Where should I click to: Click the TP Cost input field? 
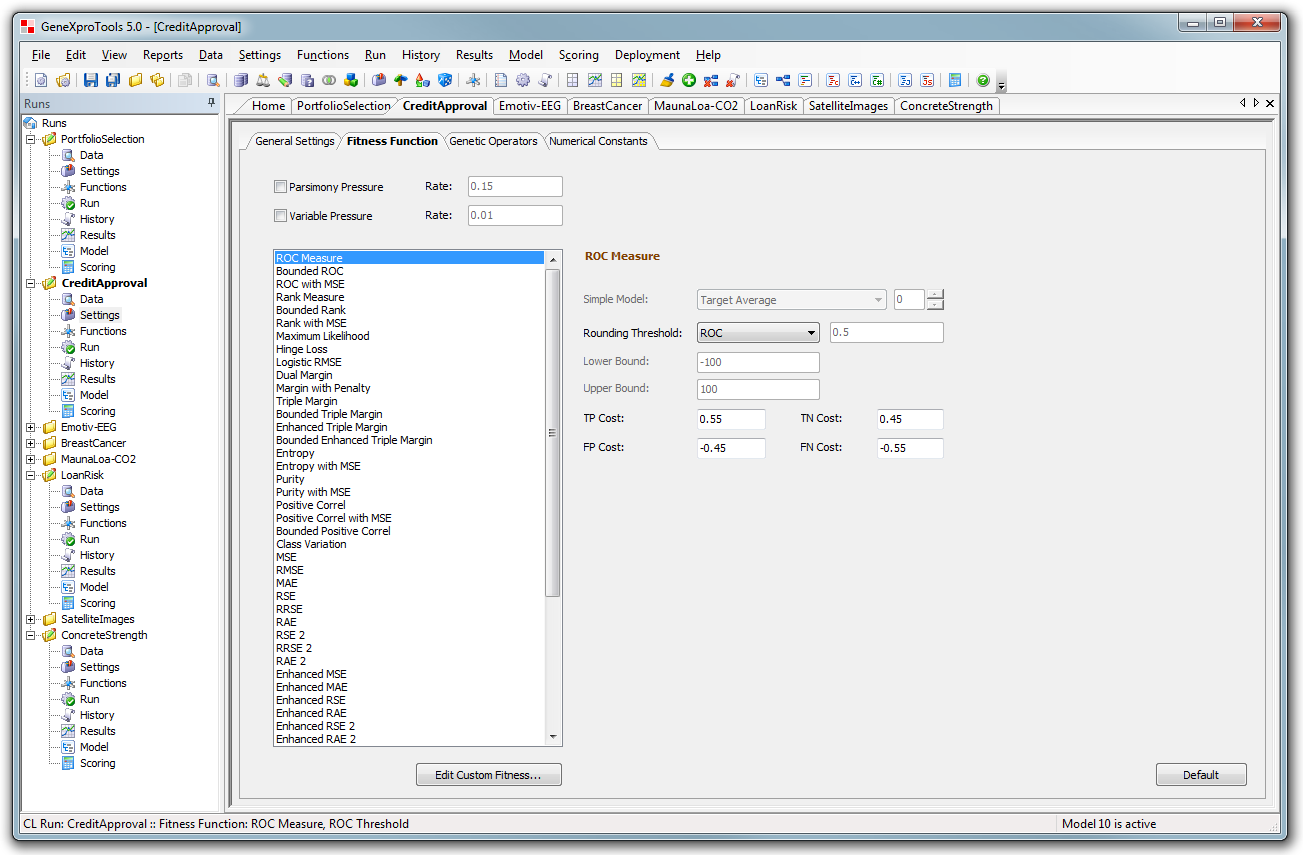[x=731, y=419]
